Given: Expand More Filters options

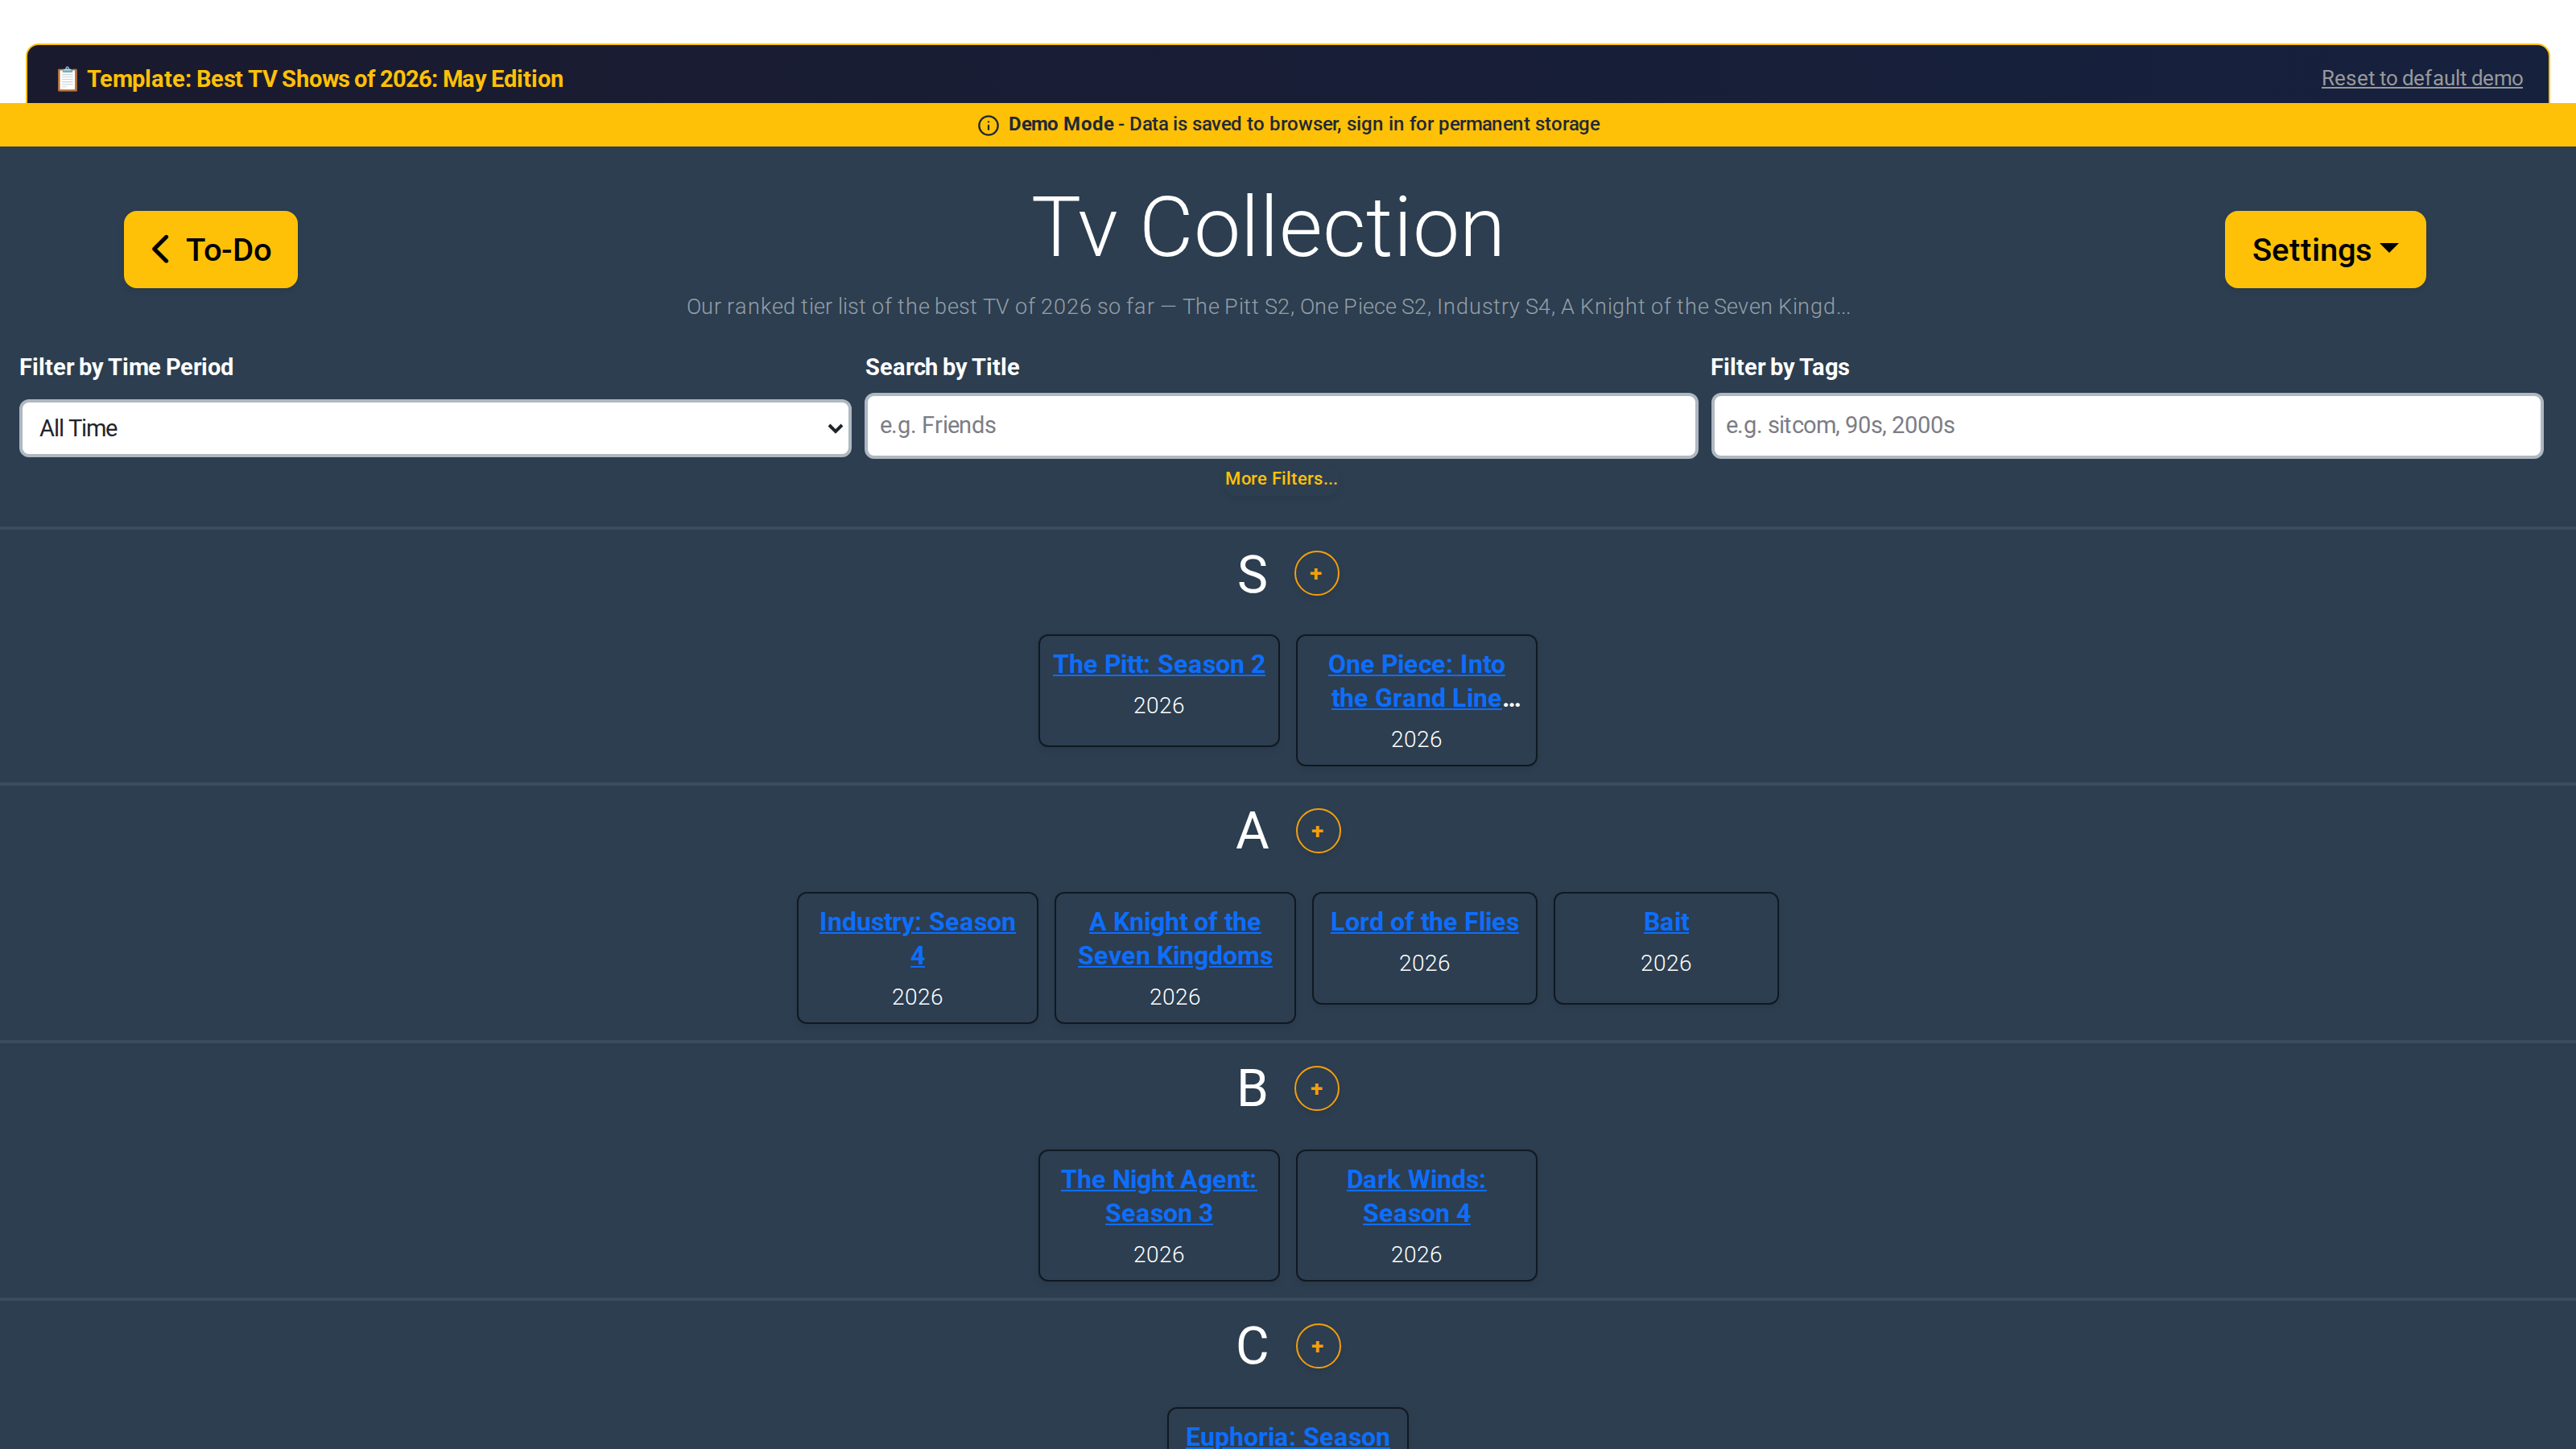Looking at the screenshot, I should point(1281,478).
